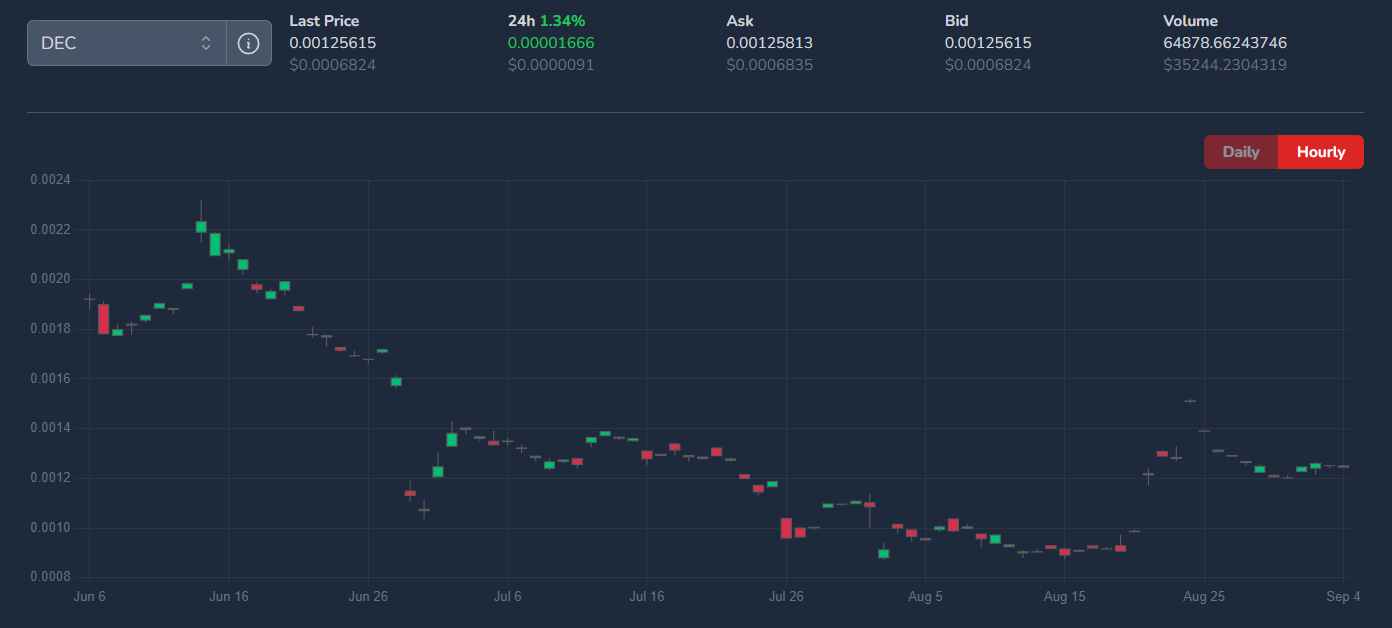Image resolution: width=1392 pixels, height=628 pixels.
Task: Click the 0.0012 price axis label
Action: pos(50,478)
